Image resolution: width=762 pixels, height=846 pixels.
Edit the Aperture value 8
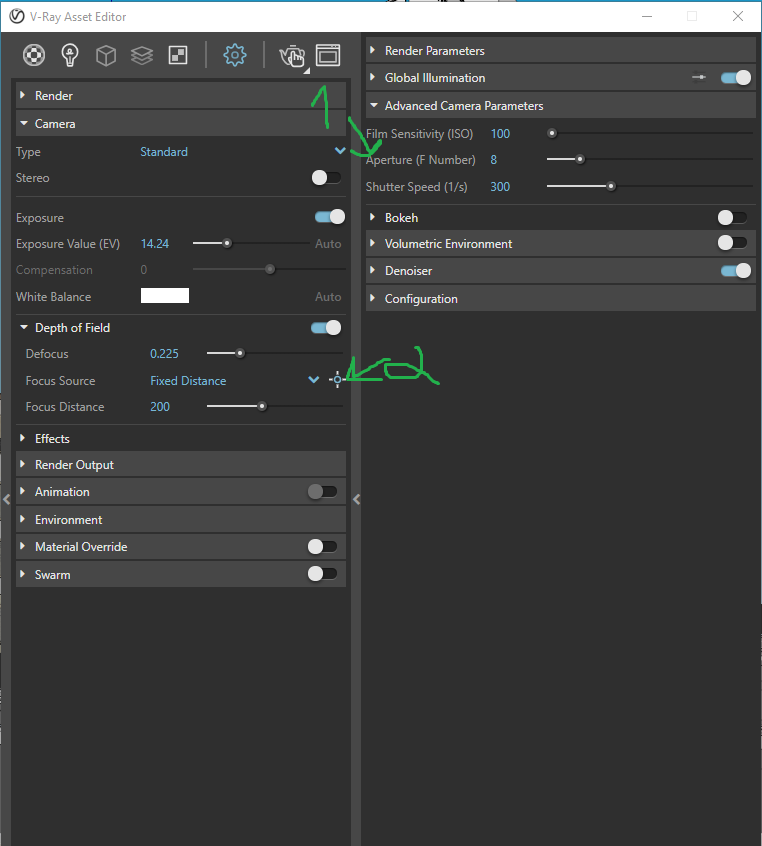point(493,160)
